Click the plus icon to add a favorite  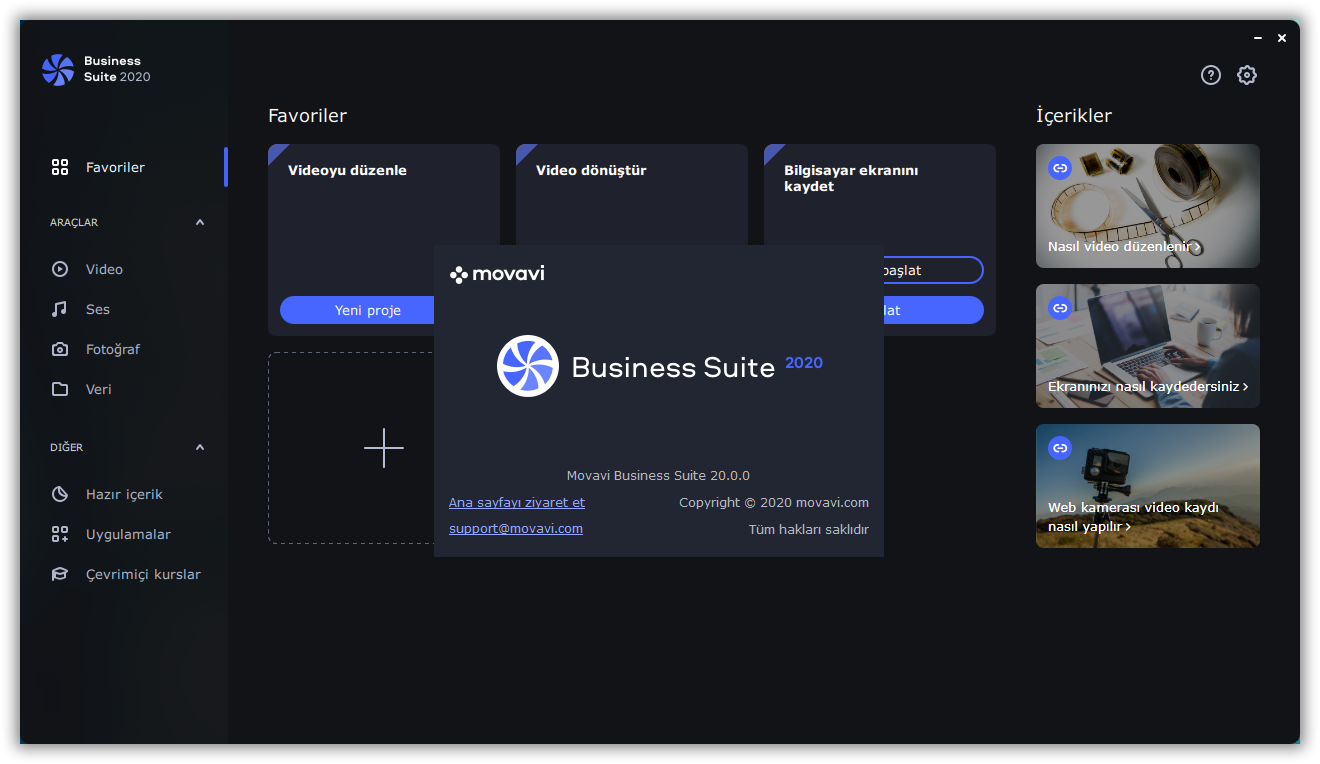coord(384,448)
